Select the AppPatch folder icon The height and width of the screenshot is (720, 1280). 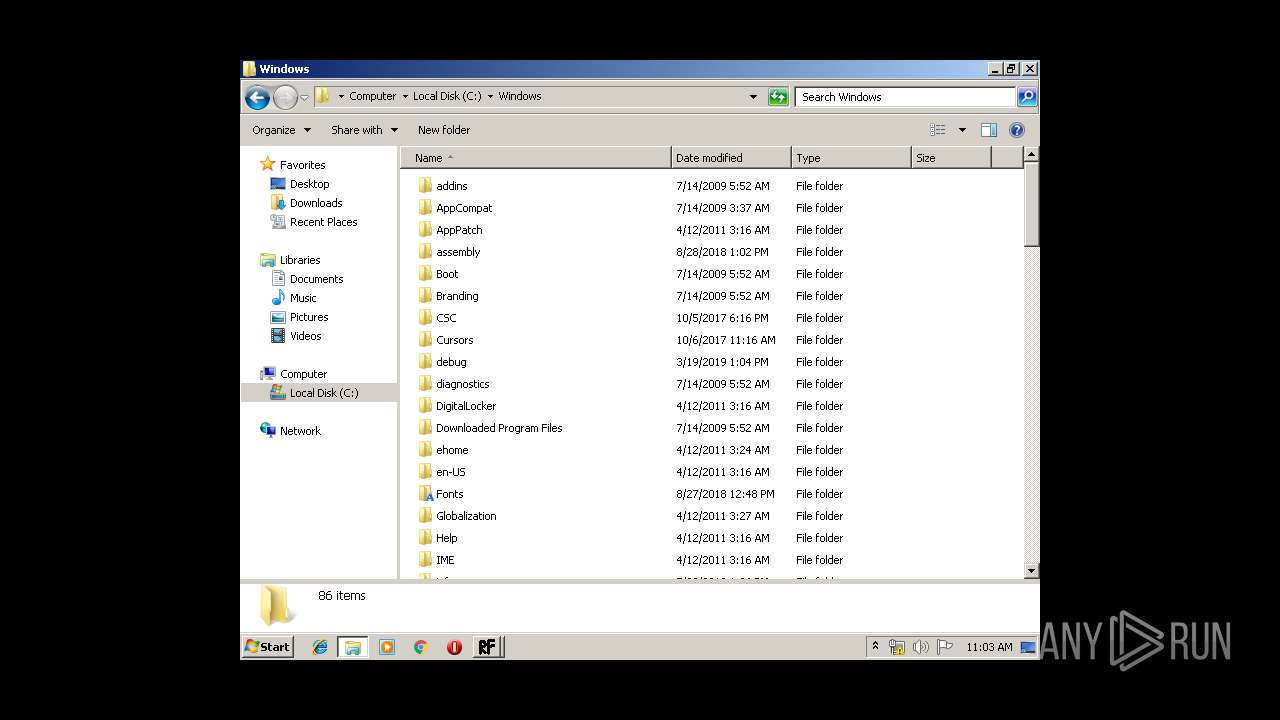coord(425,230)
